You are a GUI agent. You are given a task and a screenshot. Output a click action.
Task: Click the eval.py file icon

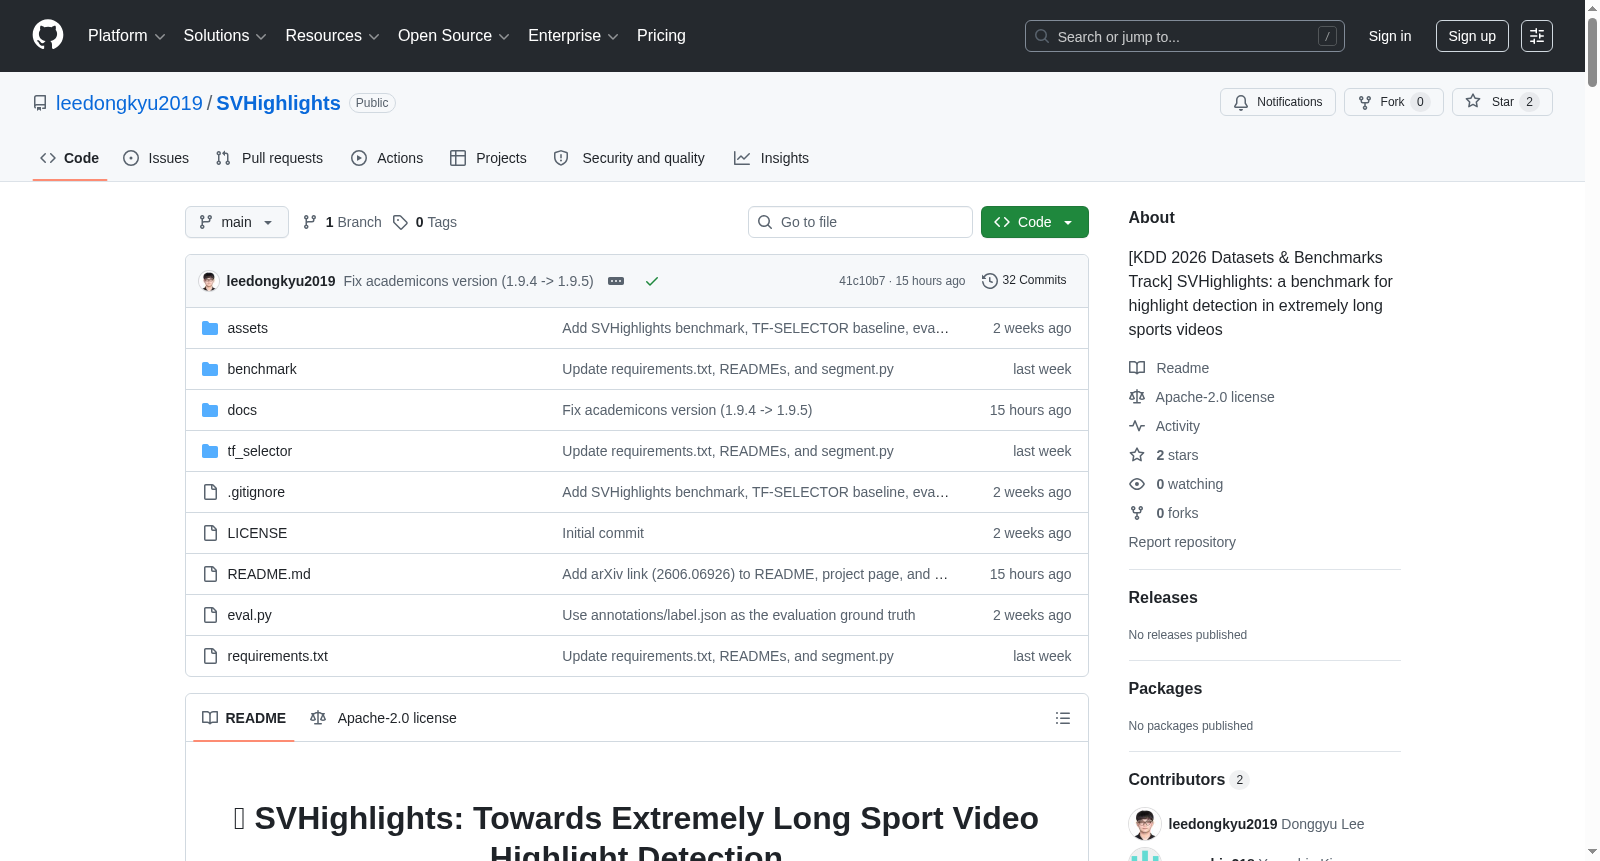[210, 615]
